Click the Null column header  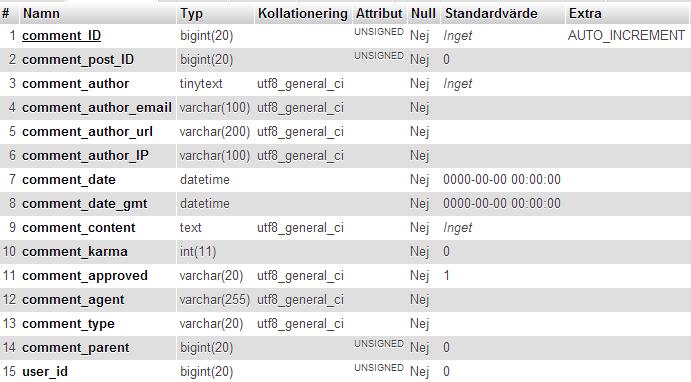423,13
